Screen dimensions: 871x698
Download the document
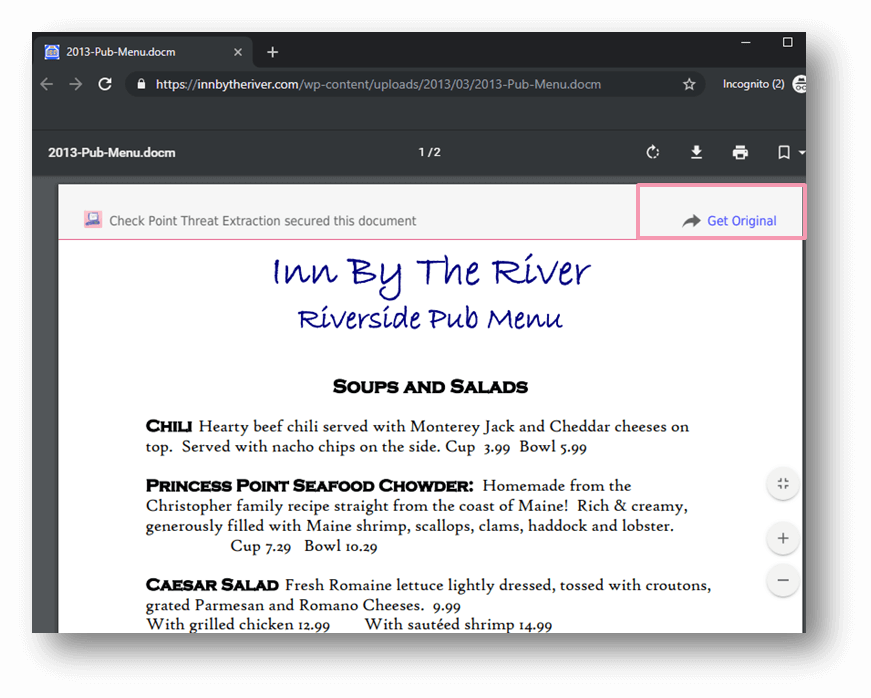(696, 152)
